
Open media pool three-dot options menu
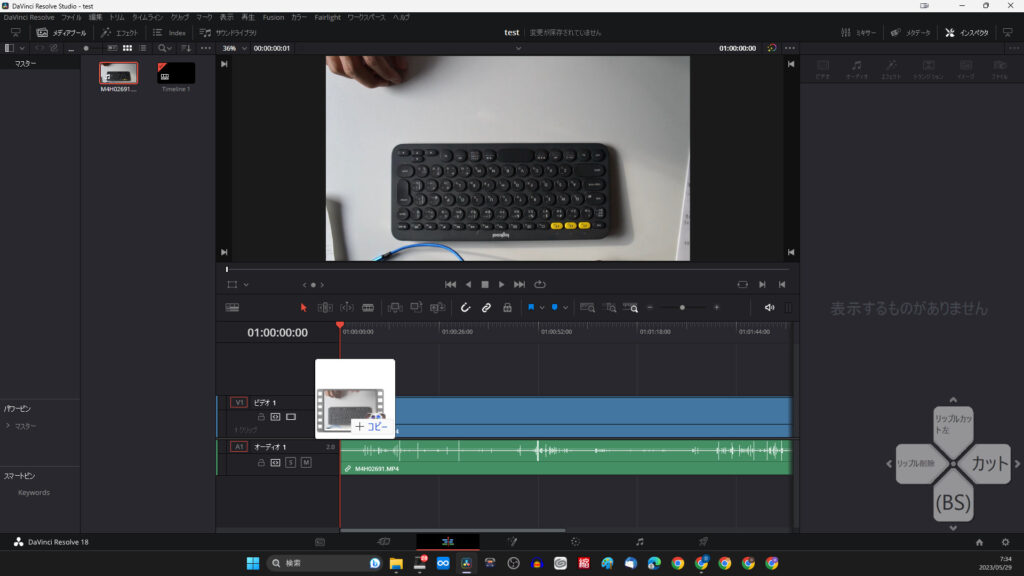click(206, 48)
